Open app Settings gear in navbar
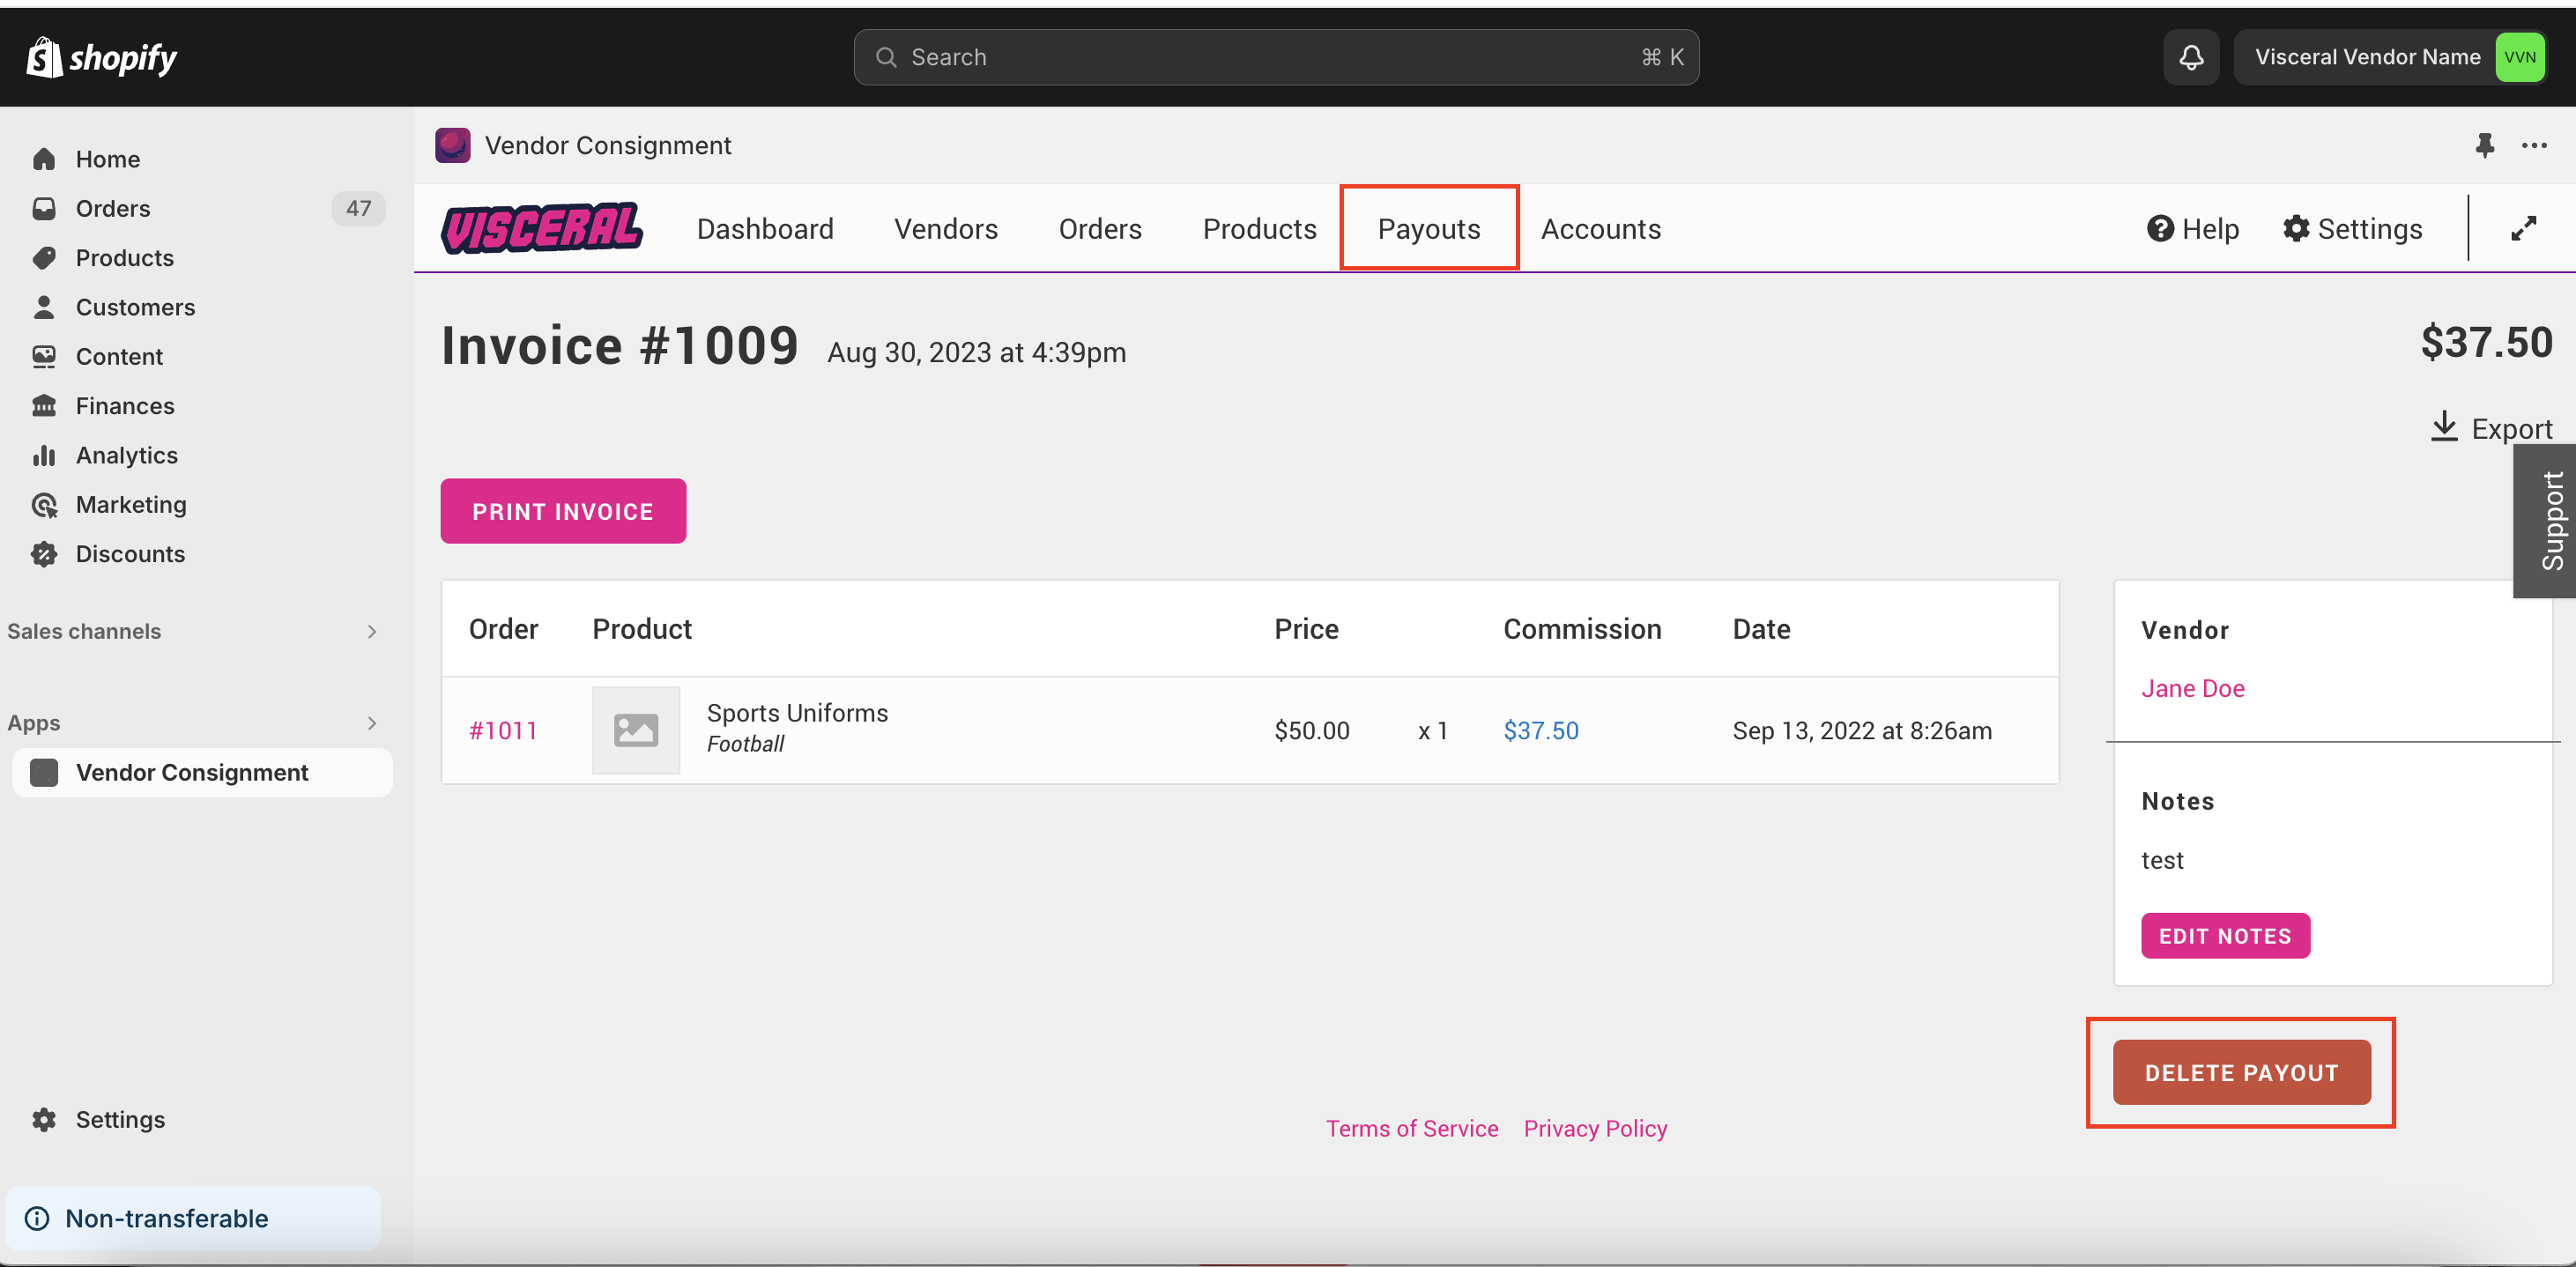 tap(2352, 229)
